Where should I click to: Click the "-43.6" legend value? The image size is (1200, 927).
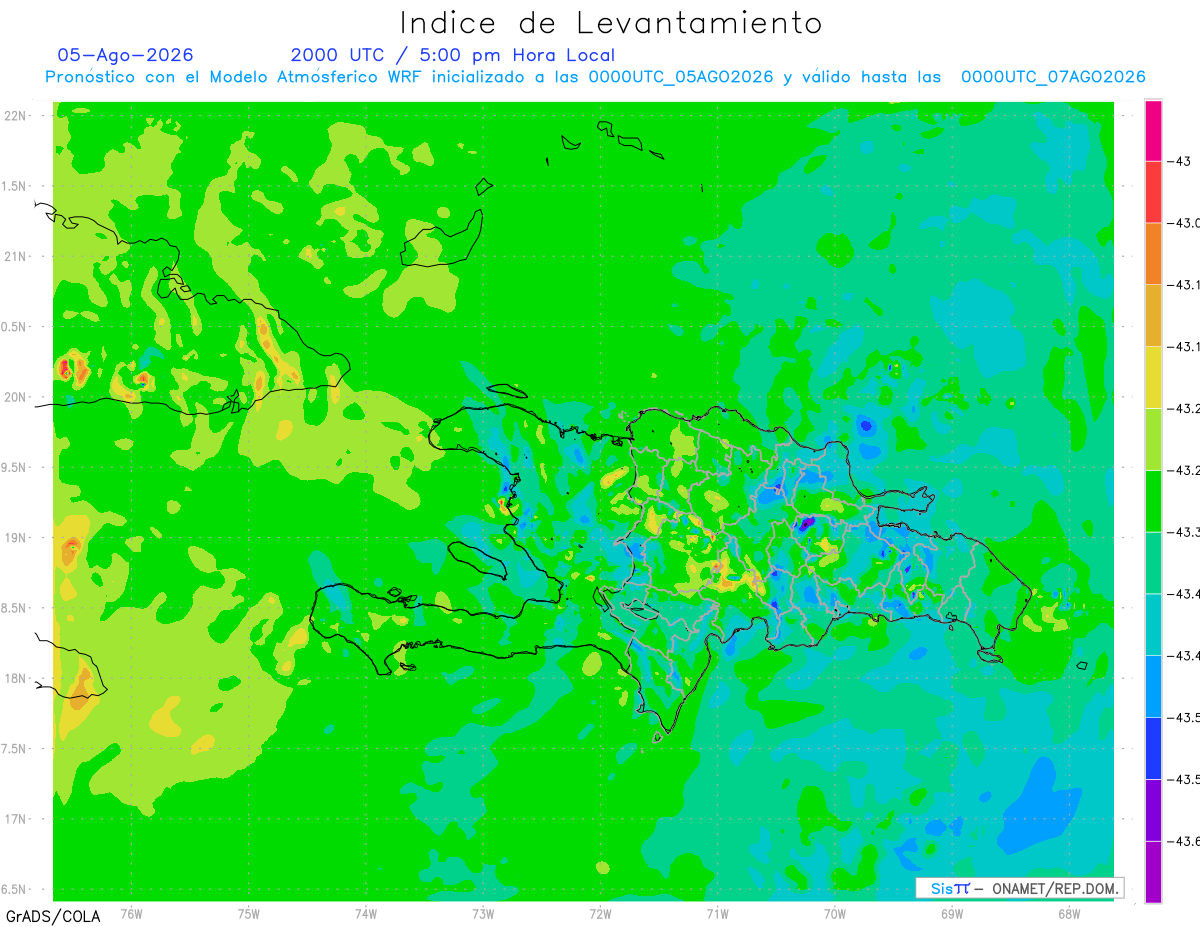[1183, 841]
